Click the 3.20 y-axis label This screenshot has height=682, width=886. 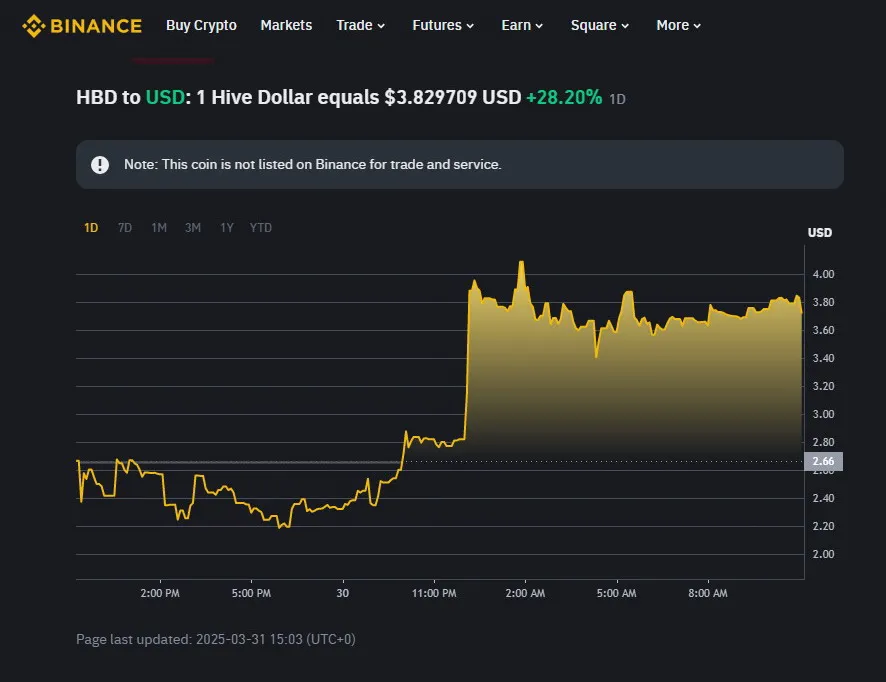(823, 386)
